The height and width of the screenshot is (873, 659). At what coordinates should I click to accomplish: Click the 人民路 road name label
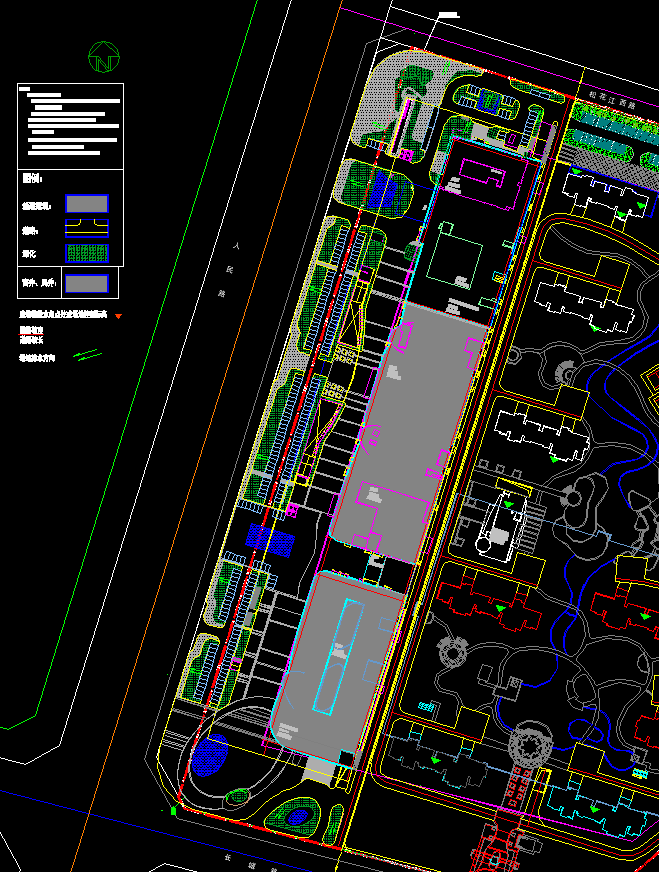(229, 268)
